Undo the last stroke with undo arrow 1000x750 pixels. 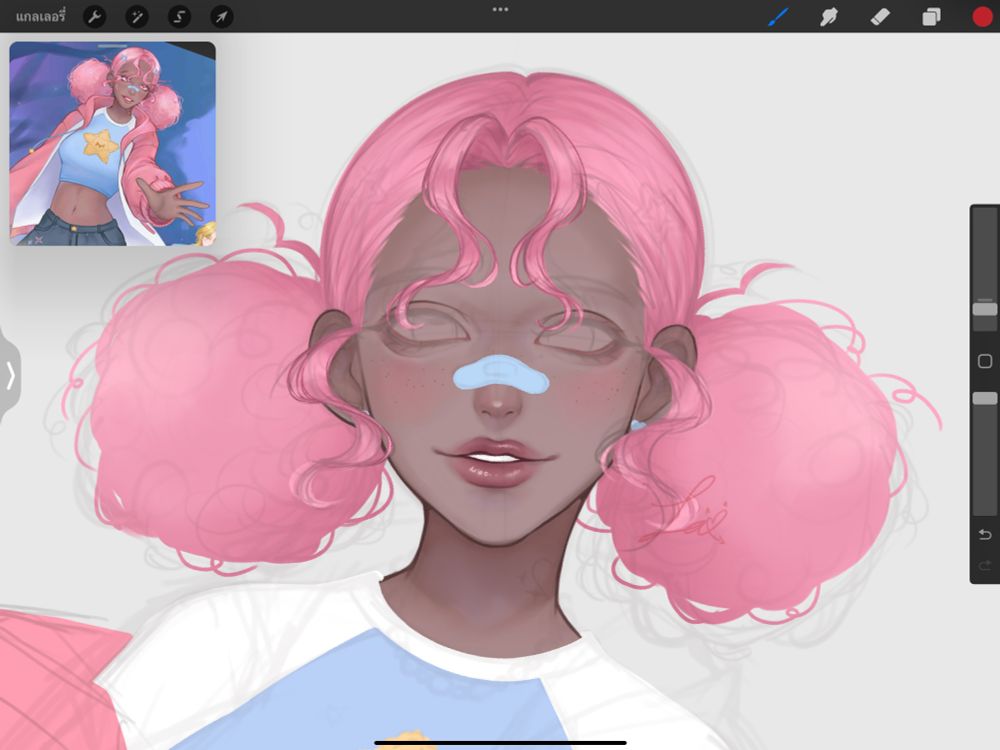pos(985,534)
